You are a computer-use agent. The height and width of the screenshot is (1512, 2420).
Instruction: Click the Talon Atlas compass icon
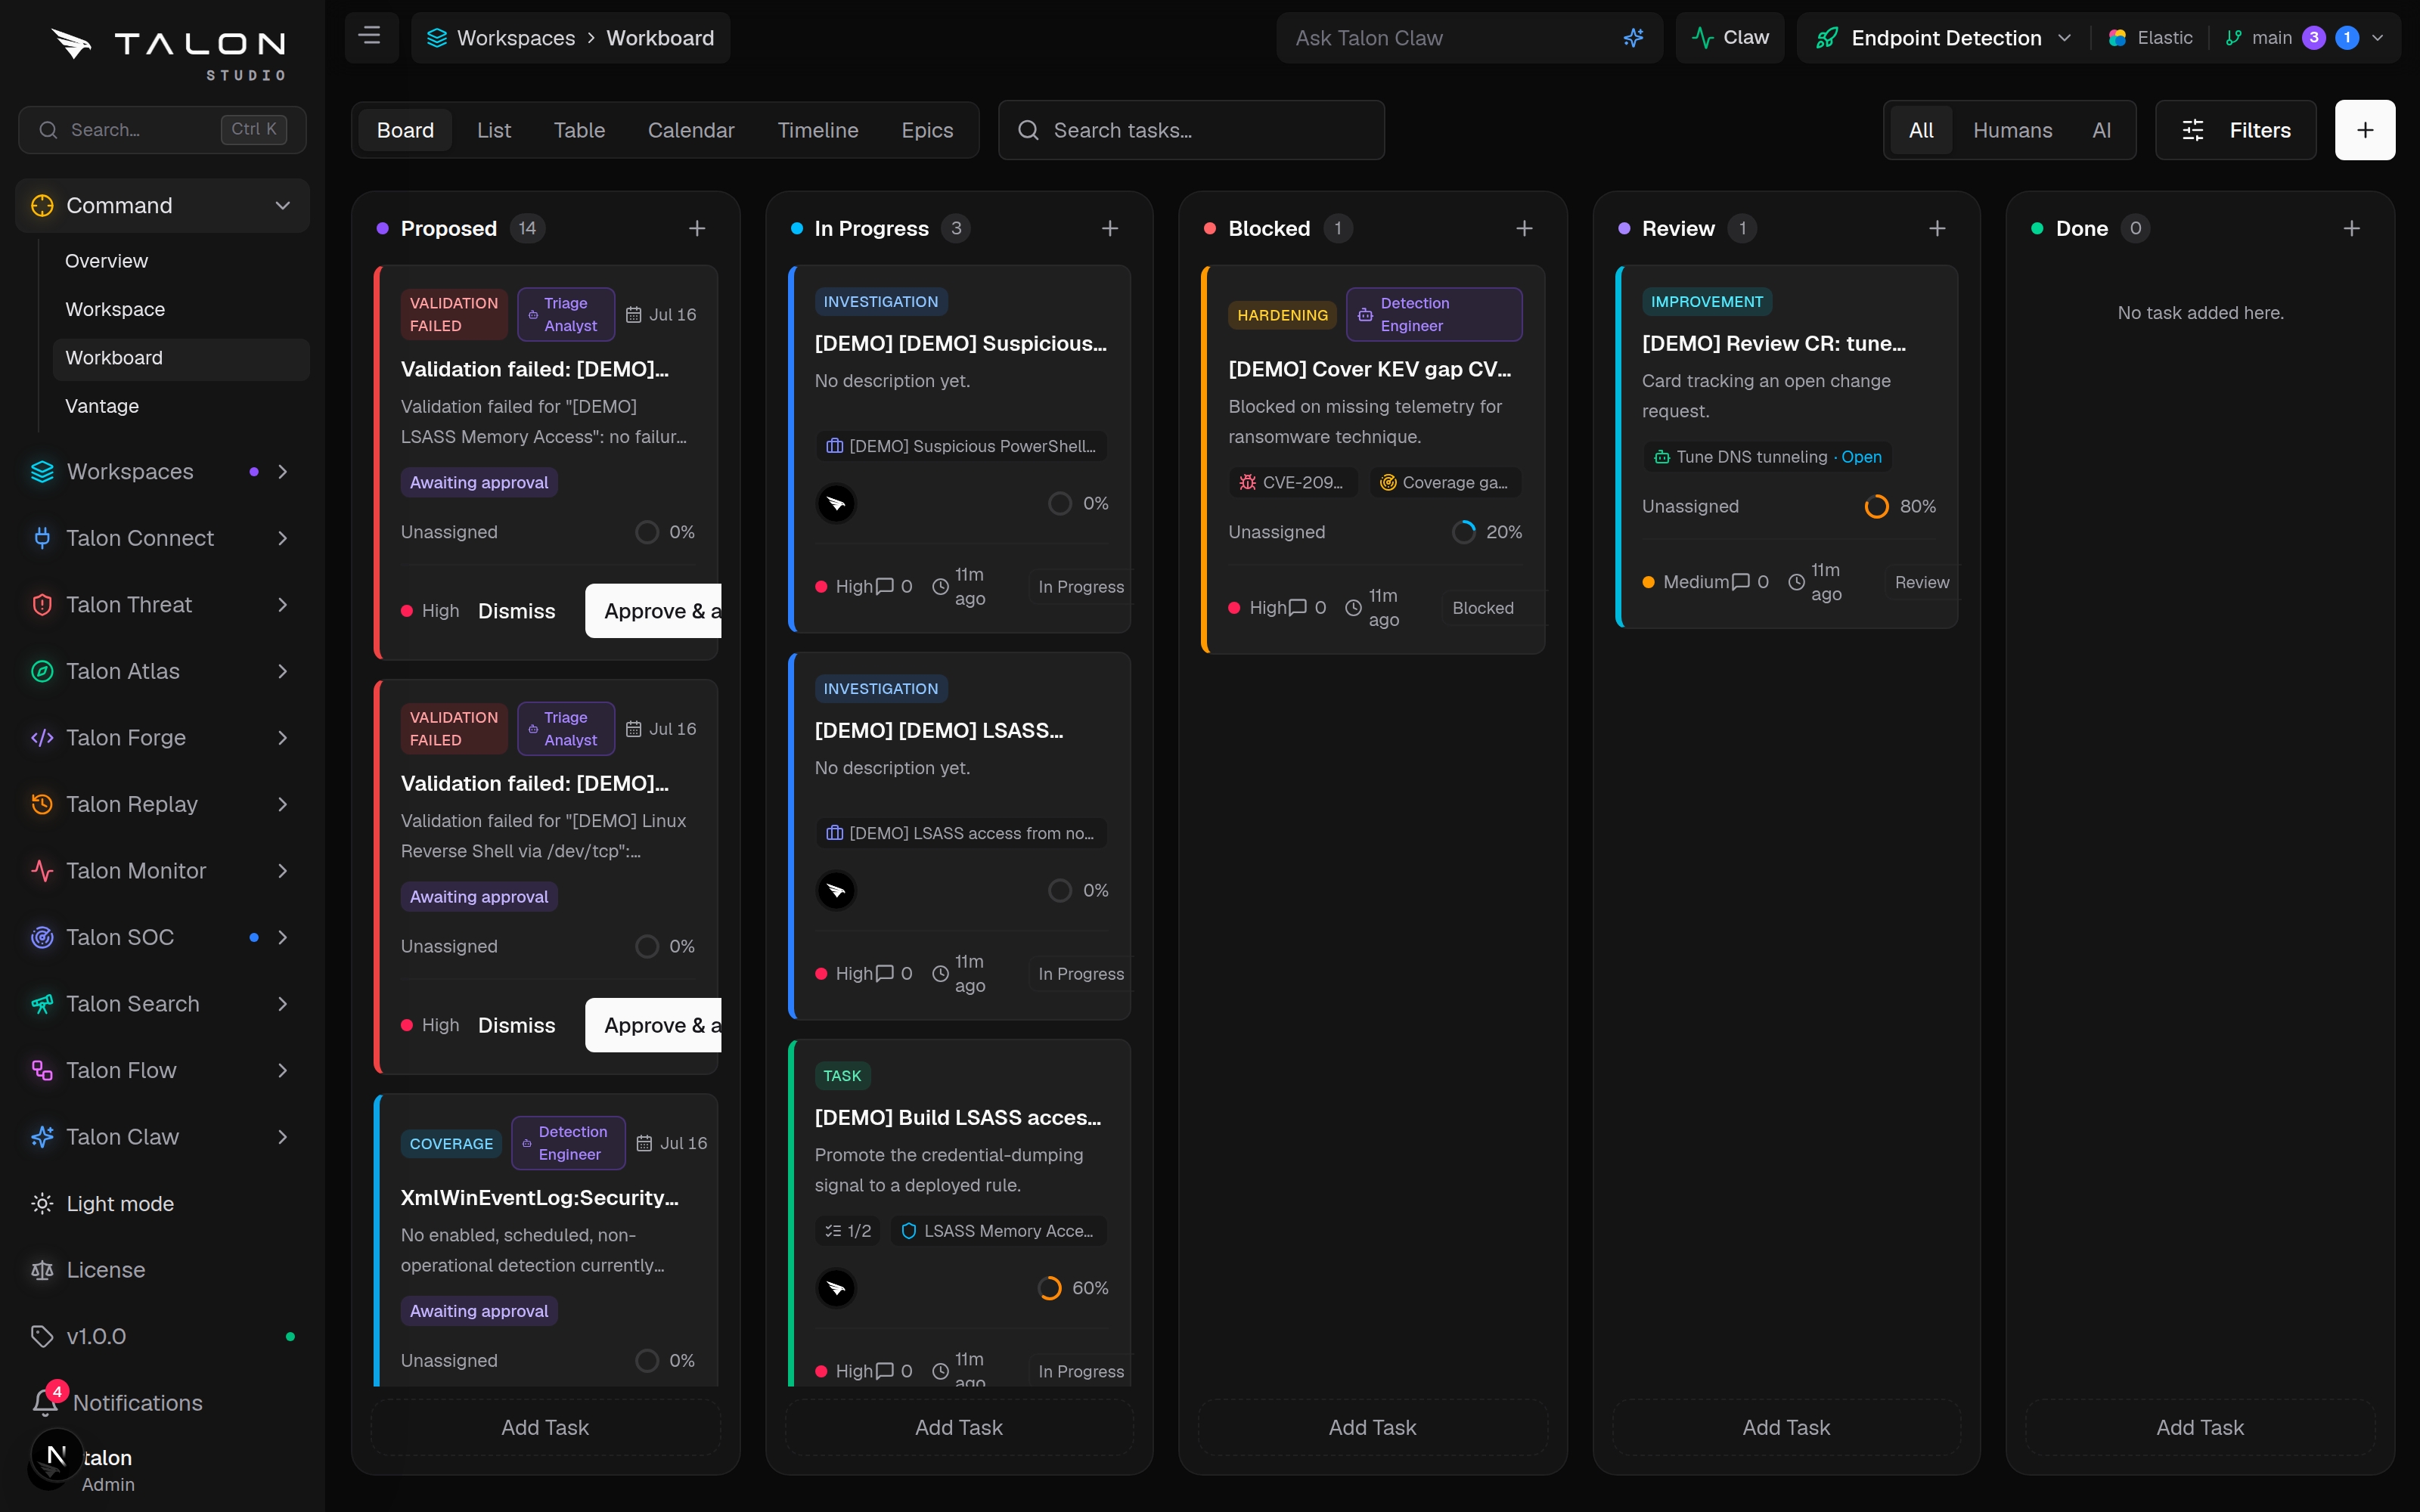click(x=42, y=671)
